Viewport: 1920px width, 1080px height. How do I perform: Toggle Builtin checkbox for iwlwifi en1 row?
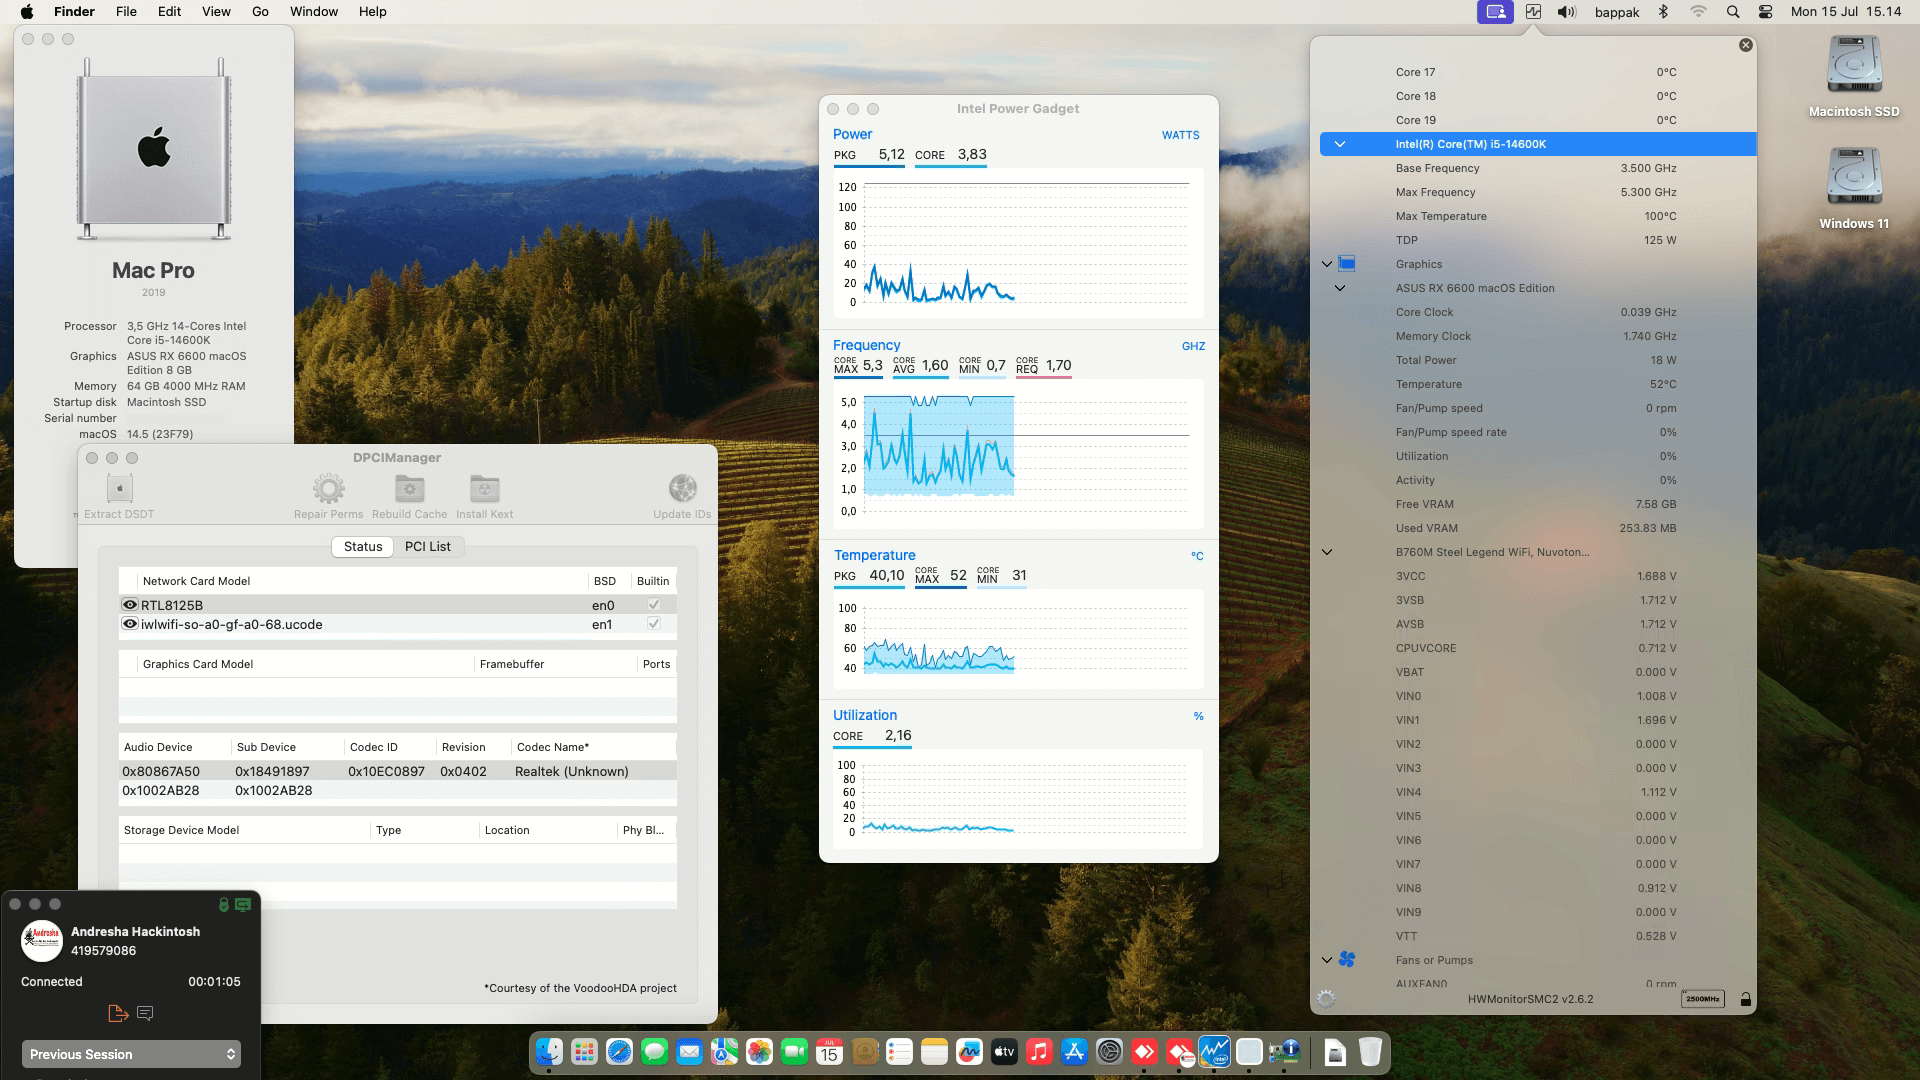pyautogui.click(x=653, y=624)
